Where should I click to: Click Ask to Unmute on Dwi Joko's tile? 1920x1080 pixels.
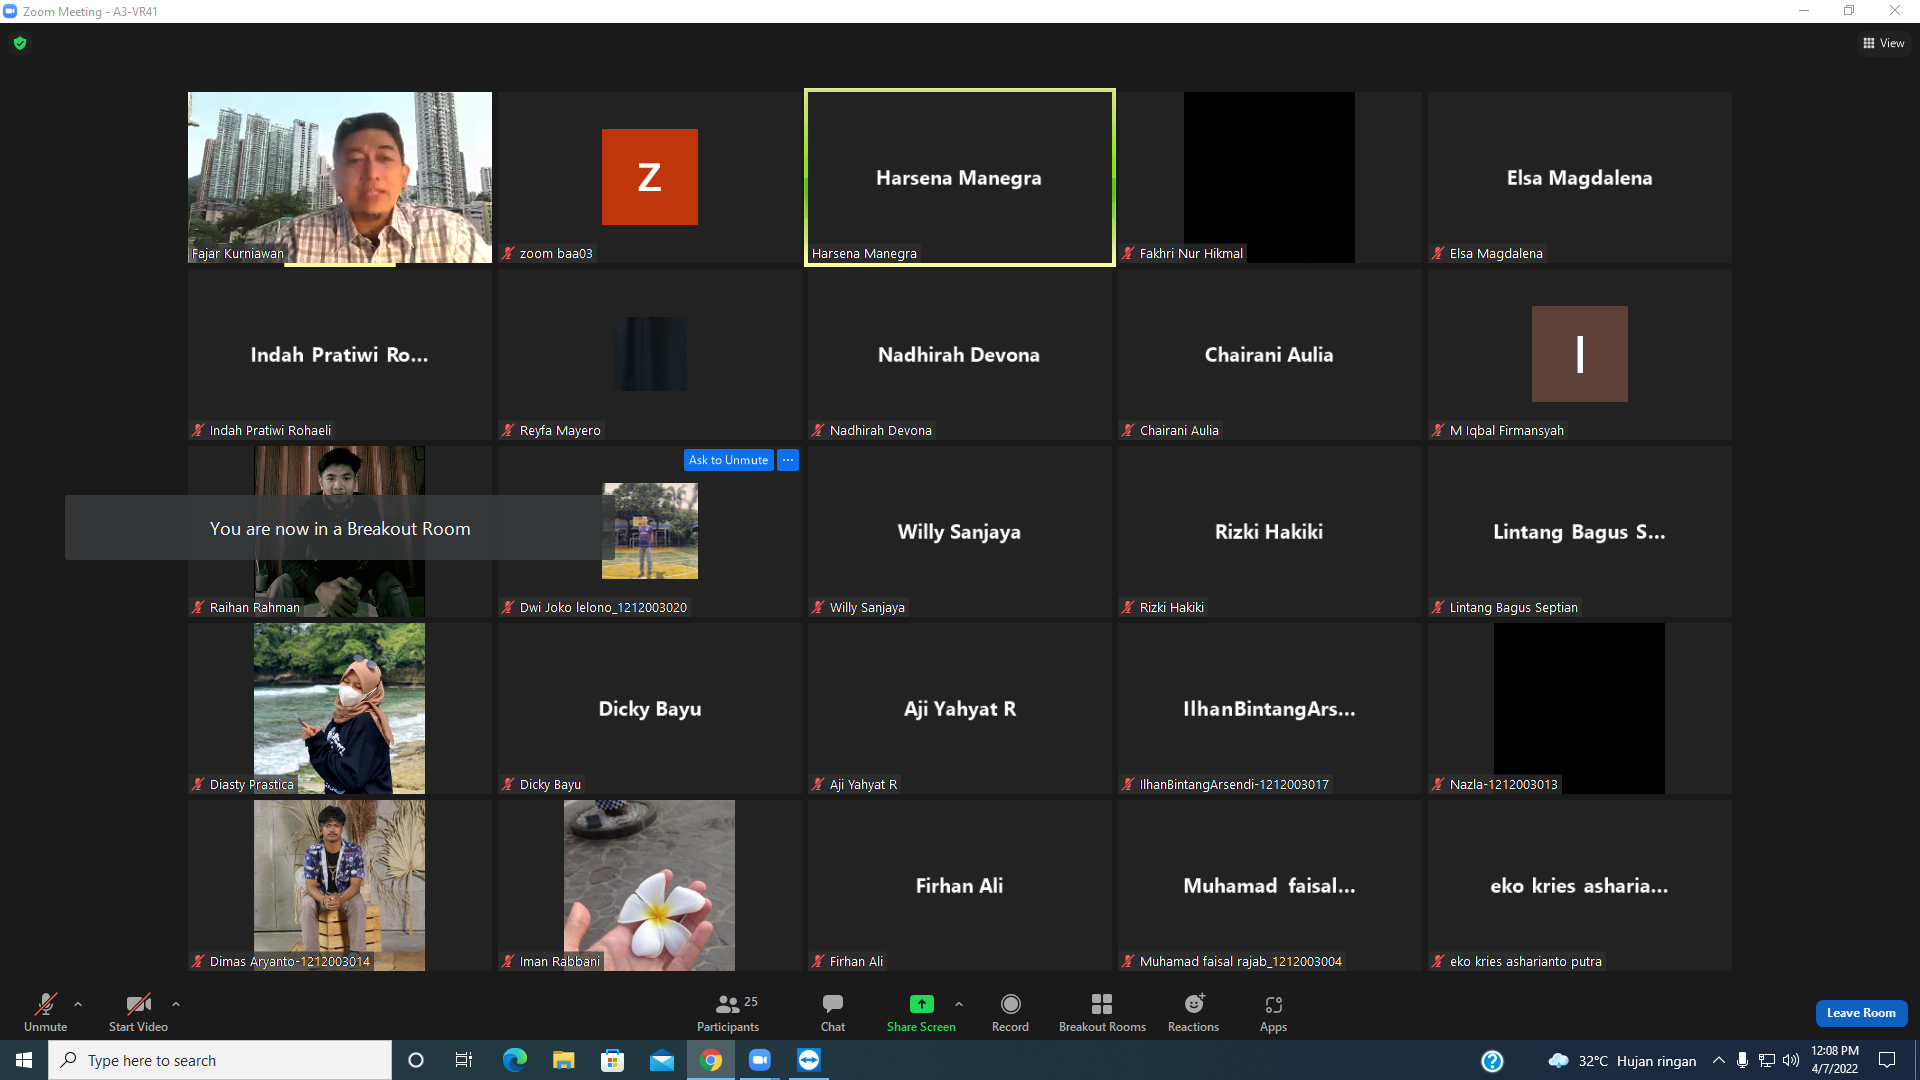(x=728, y=460)
